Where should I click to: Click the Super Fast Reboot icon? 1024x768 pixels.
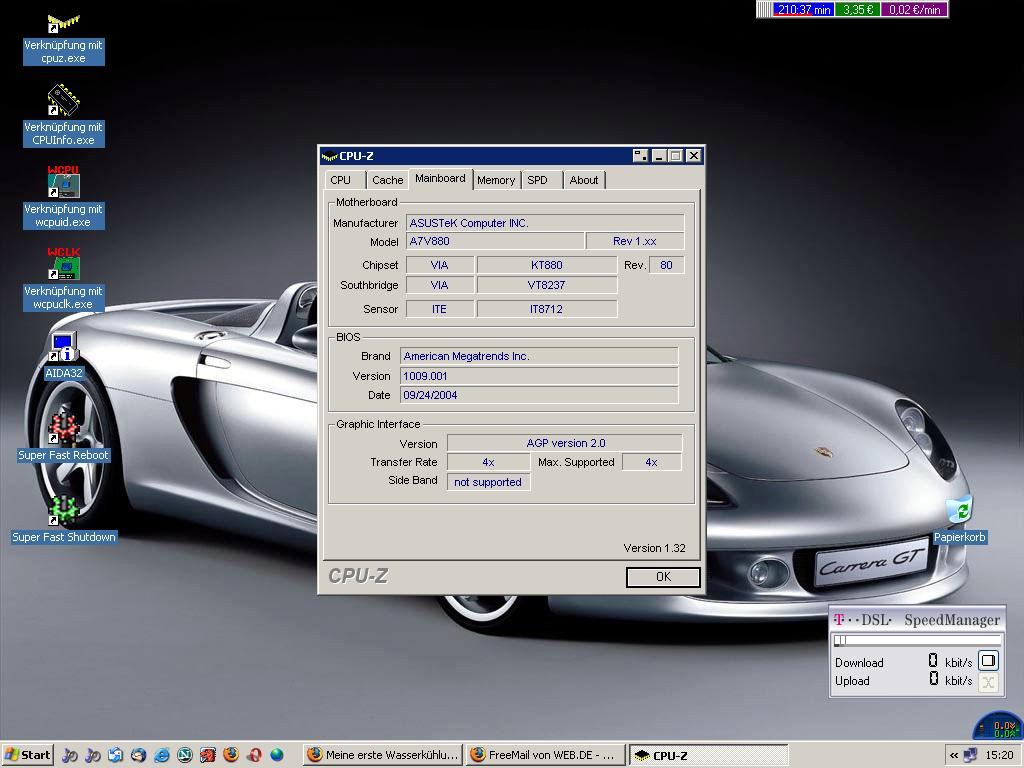coord(63,430)
